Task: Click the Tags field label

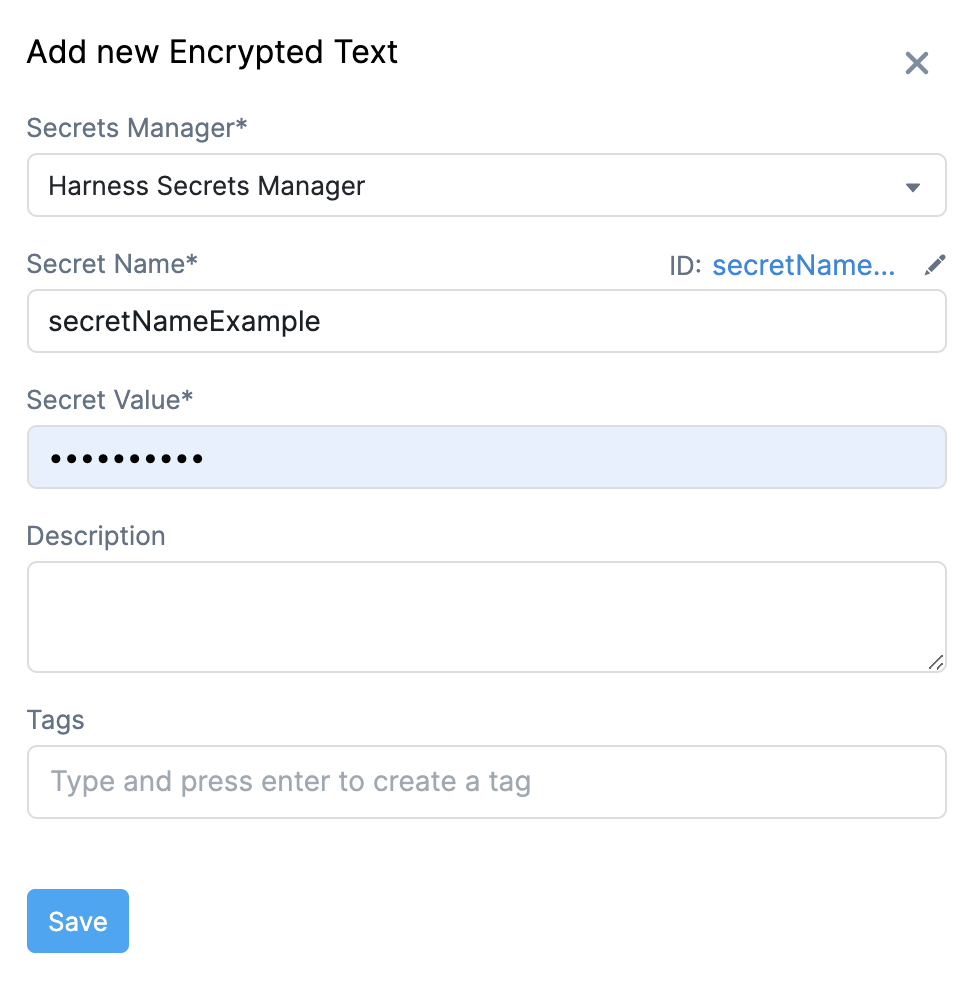Action: (x=55, y=720)
